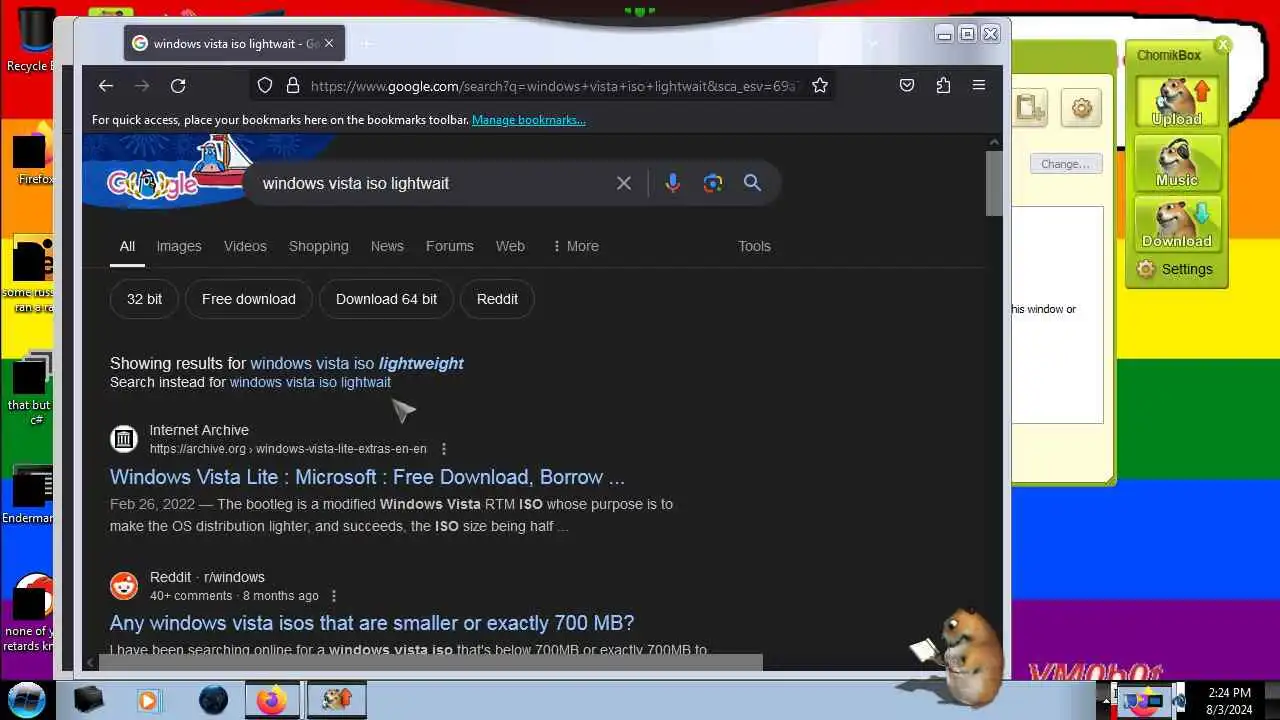This screenshot has height=720, width=1280.
Task: Click Upload in ChomikBox
Action: point(1177,102)
